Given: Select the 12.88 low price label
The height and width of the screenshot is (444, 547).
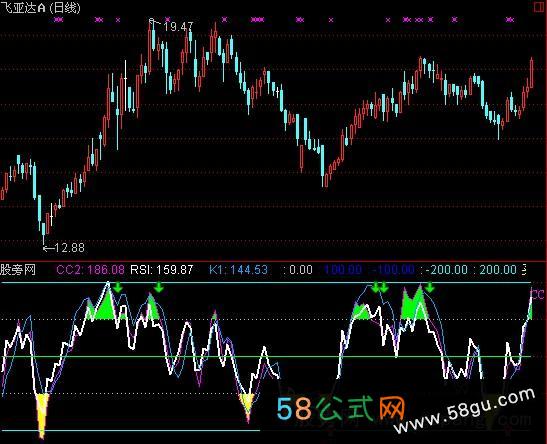Looking at the screenshot, I should pos(69,248).
